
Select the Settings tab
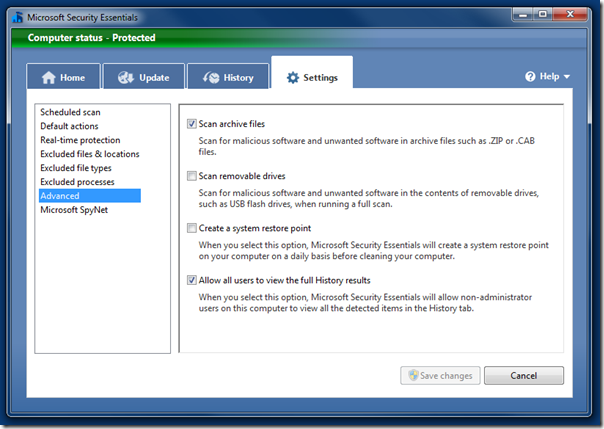point(312,72)
